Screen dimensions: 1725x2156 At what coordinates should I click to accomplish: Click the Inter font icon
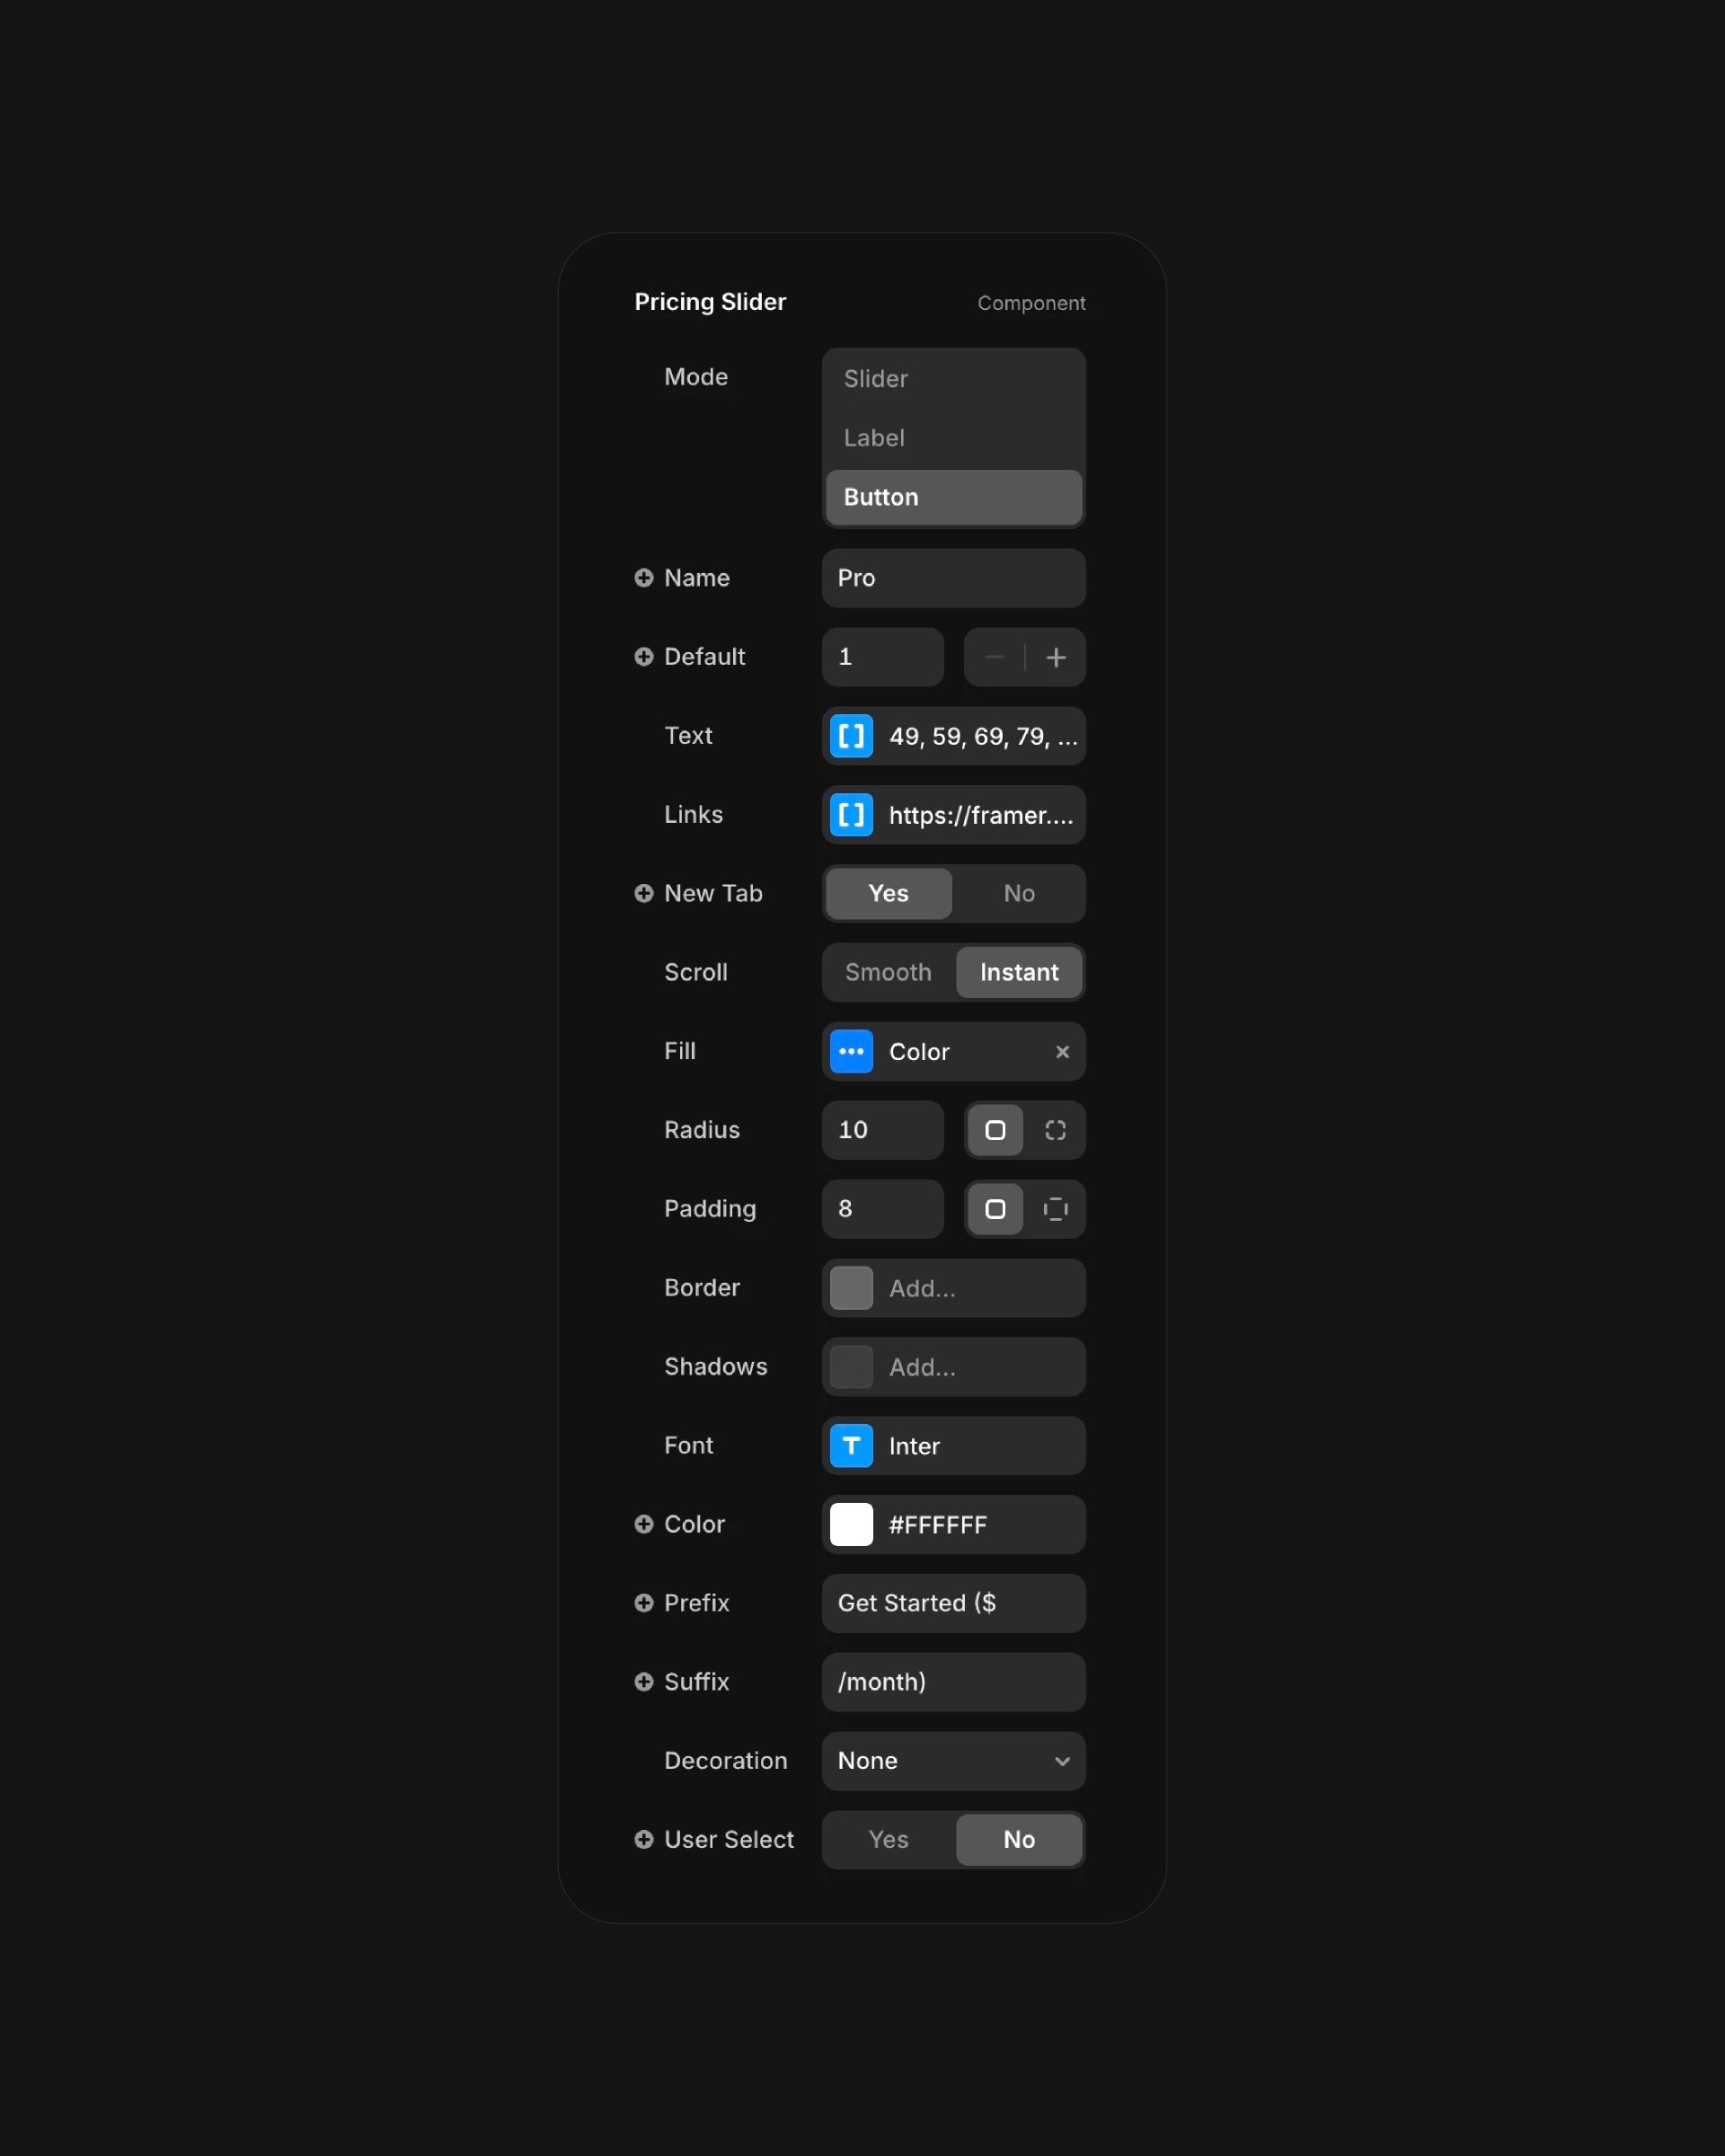pos(852,1445)
